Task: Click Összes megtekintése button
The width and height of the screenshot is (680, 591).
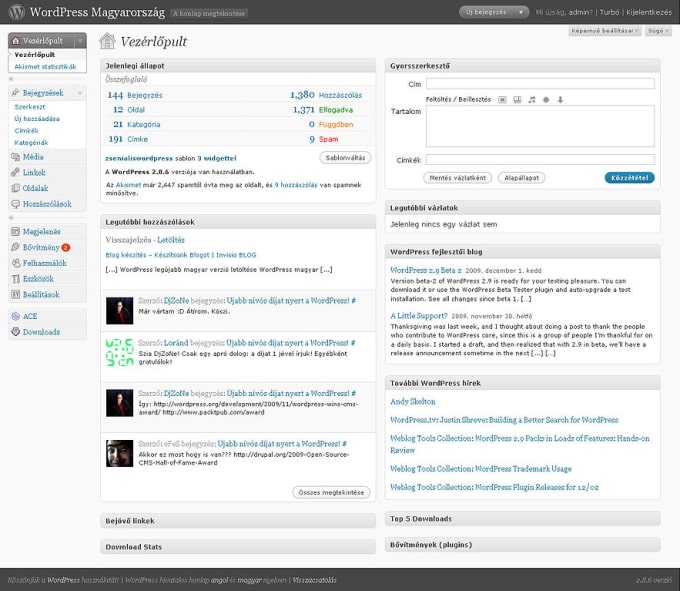Action: click(331, 493)
